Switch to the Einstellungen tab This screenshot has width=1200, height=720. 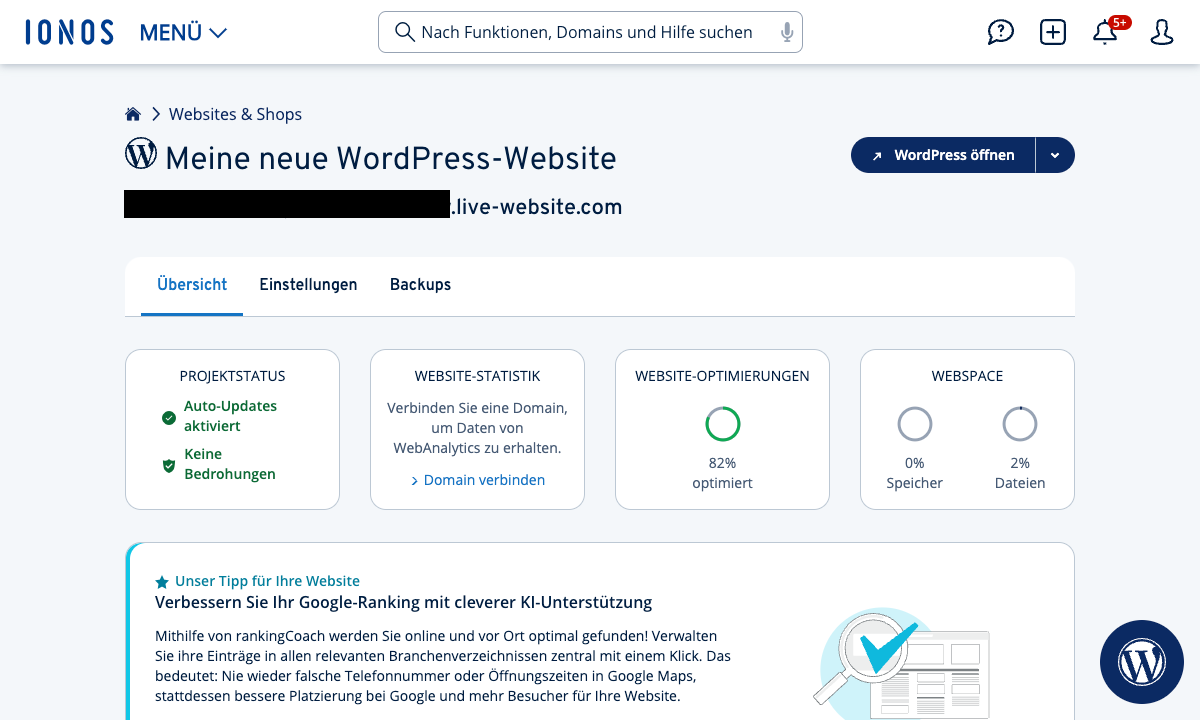(x=308, y=285)
